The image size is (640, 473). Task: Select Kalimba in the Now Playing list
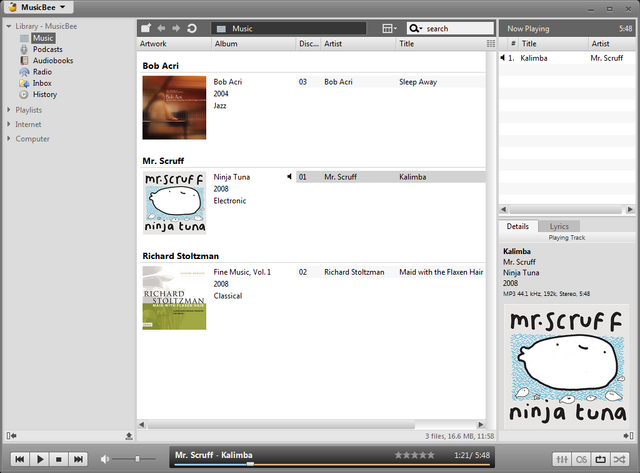[x=567, y=58]
